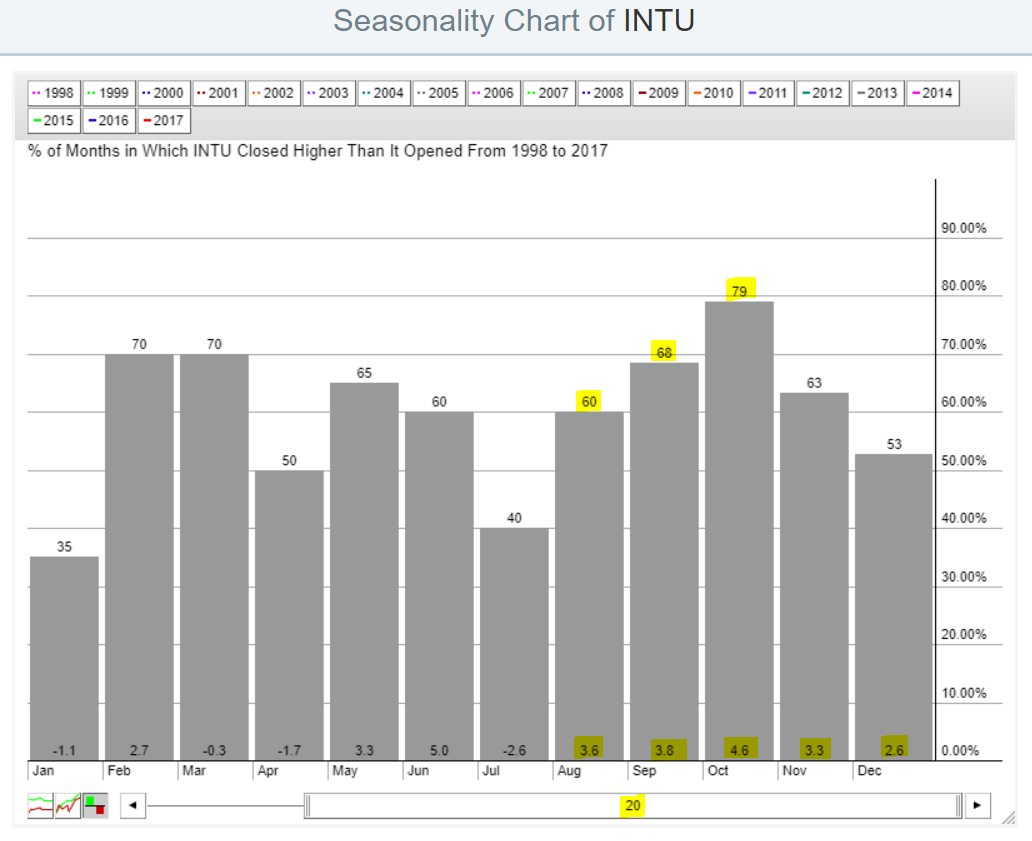Click the November bar labeled 63

pos(815,577)
